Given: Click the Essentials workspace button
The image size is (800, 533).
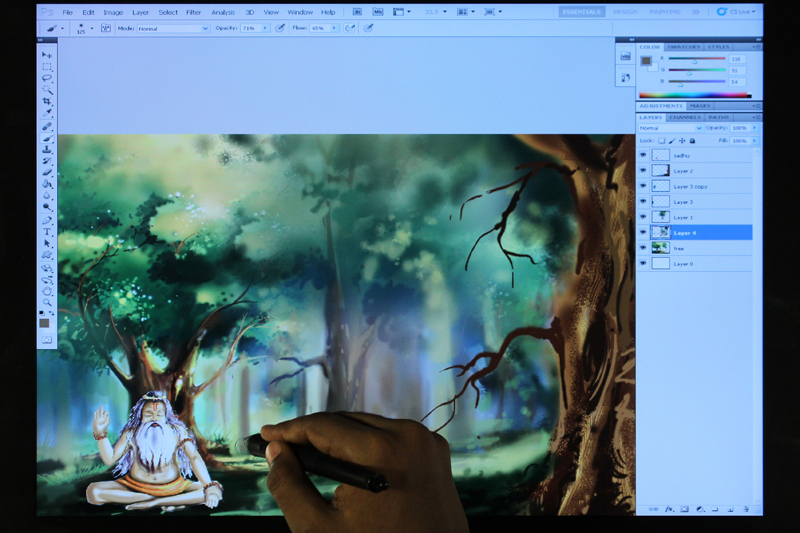Looking at the screenshot, I should [x=580, y=12].
